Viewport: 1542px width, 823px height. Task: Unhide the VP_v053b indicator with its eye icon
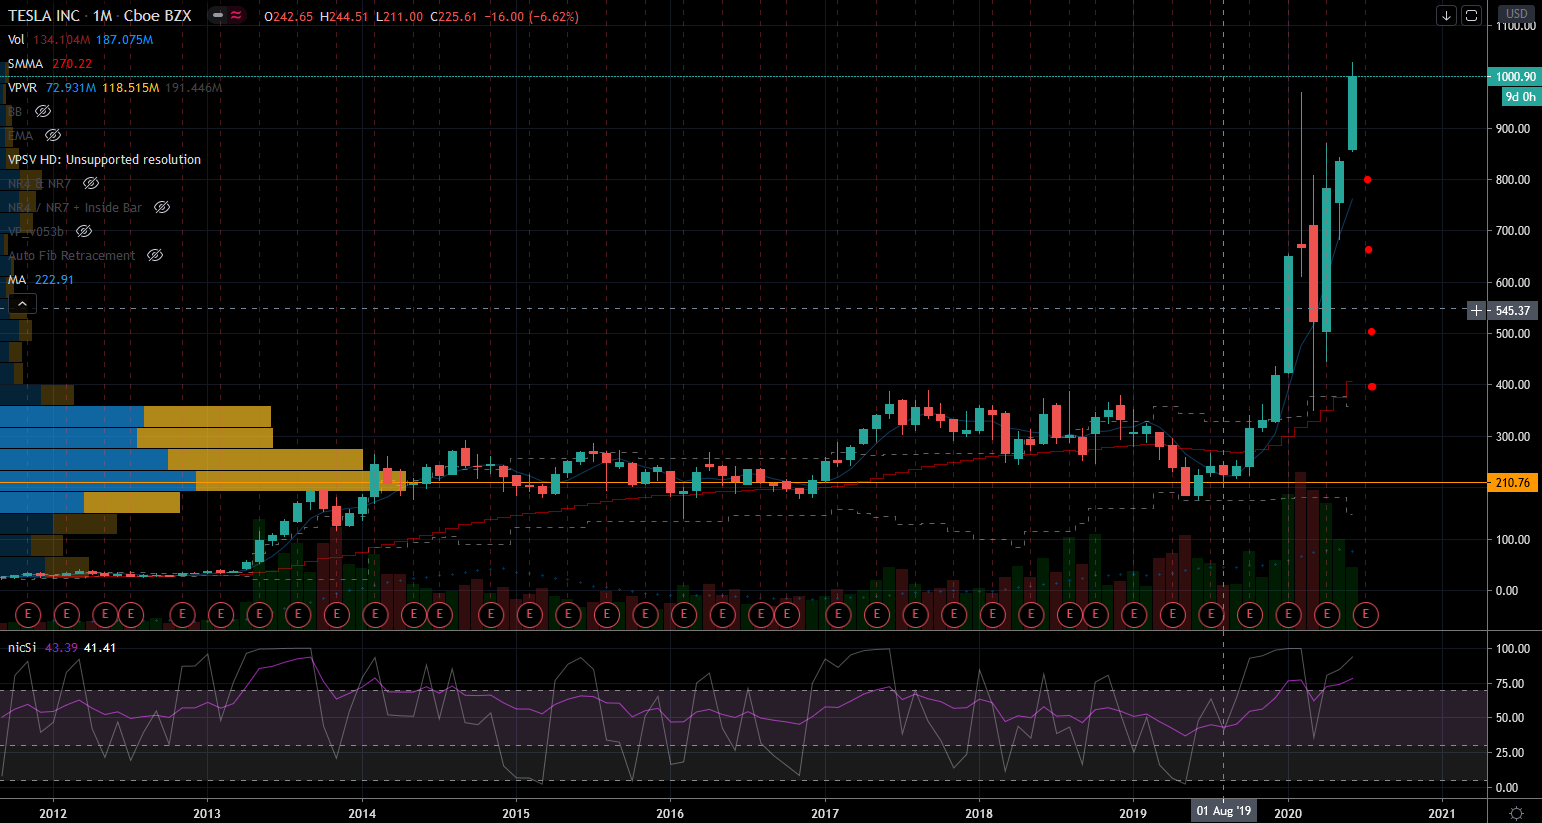tap(84, 231)
